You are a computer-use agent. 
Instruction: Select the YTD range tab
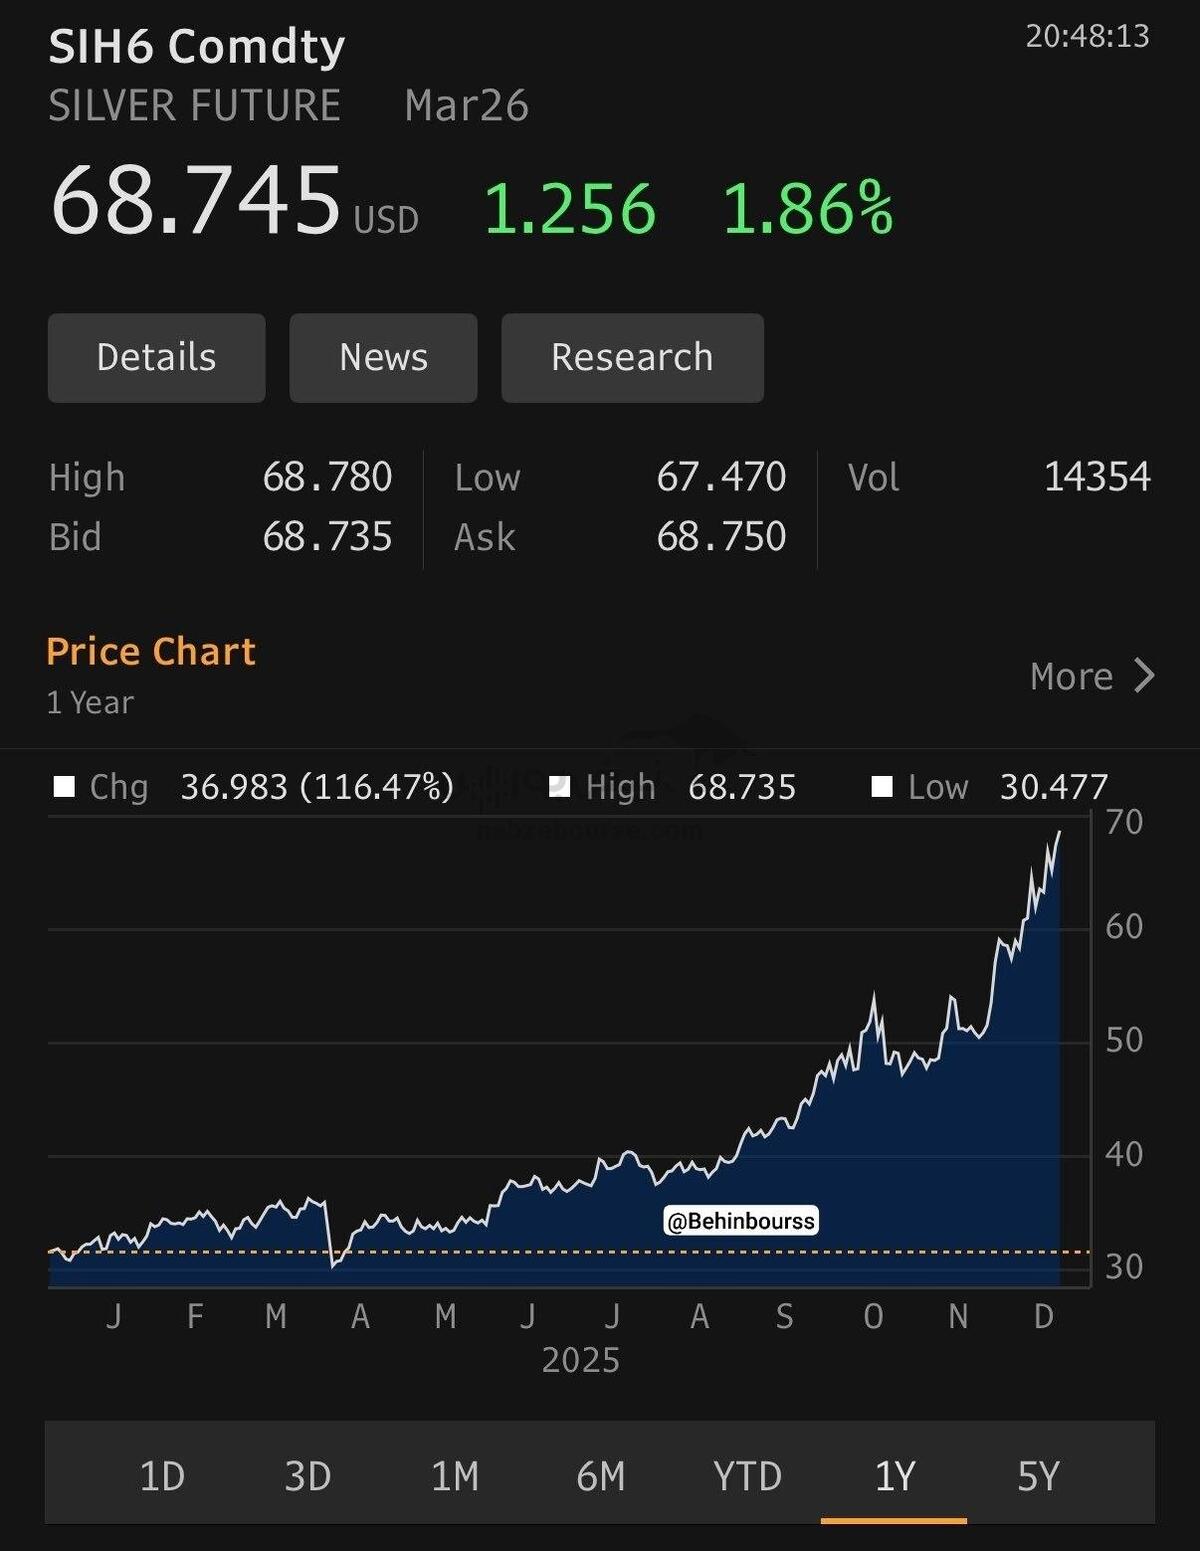[x=747, y=1476]
